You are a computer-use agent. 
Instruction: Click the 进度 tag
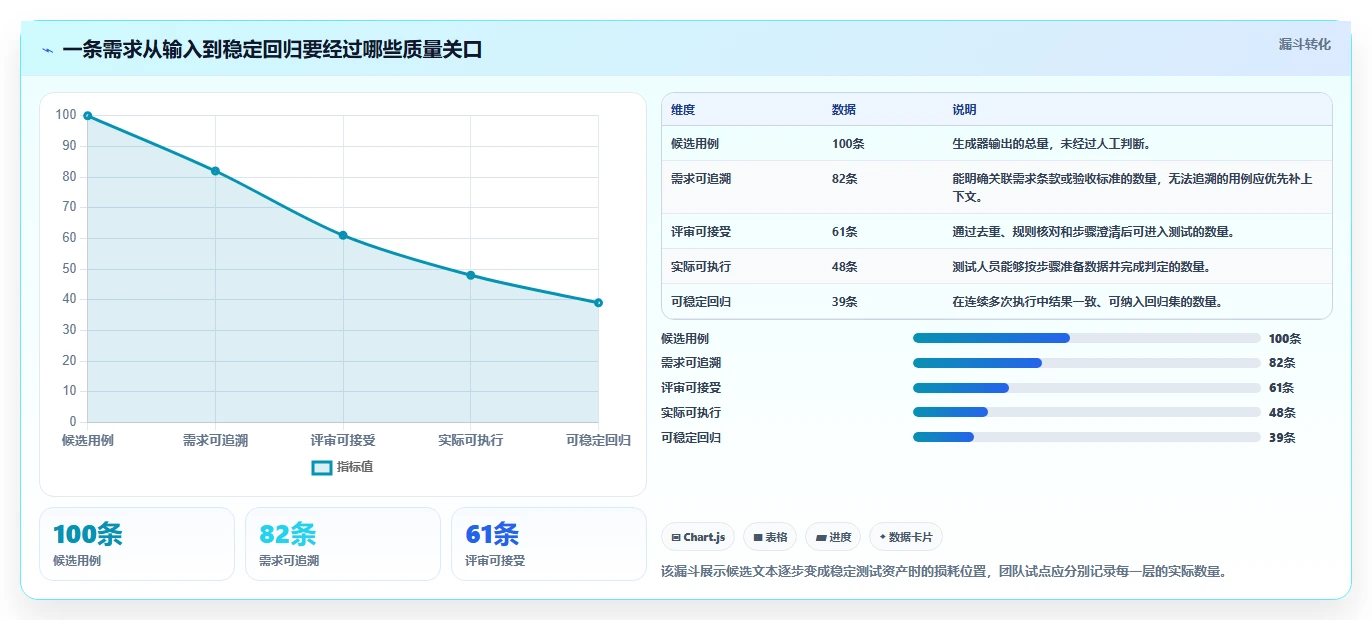[x=833, y=537]
